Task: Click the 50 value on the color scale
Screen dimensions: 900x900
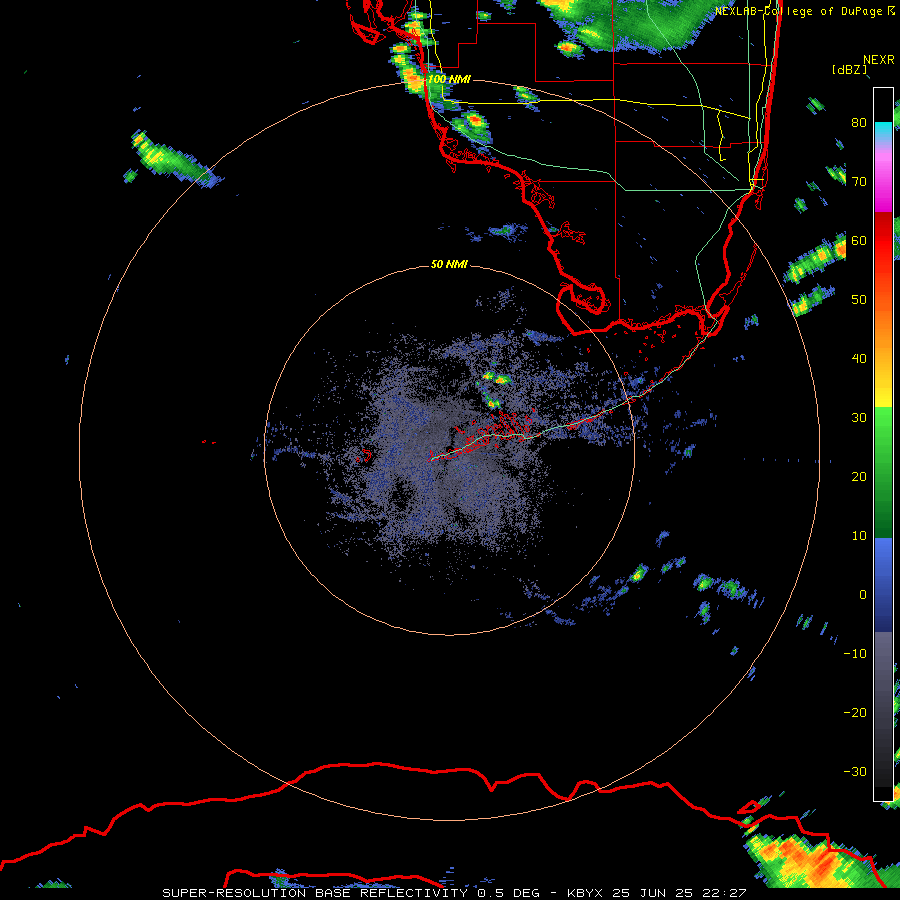Action: tap(859, 300)
